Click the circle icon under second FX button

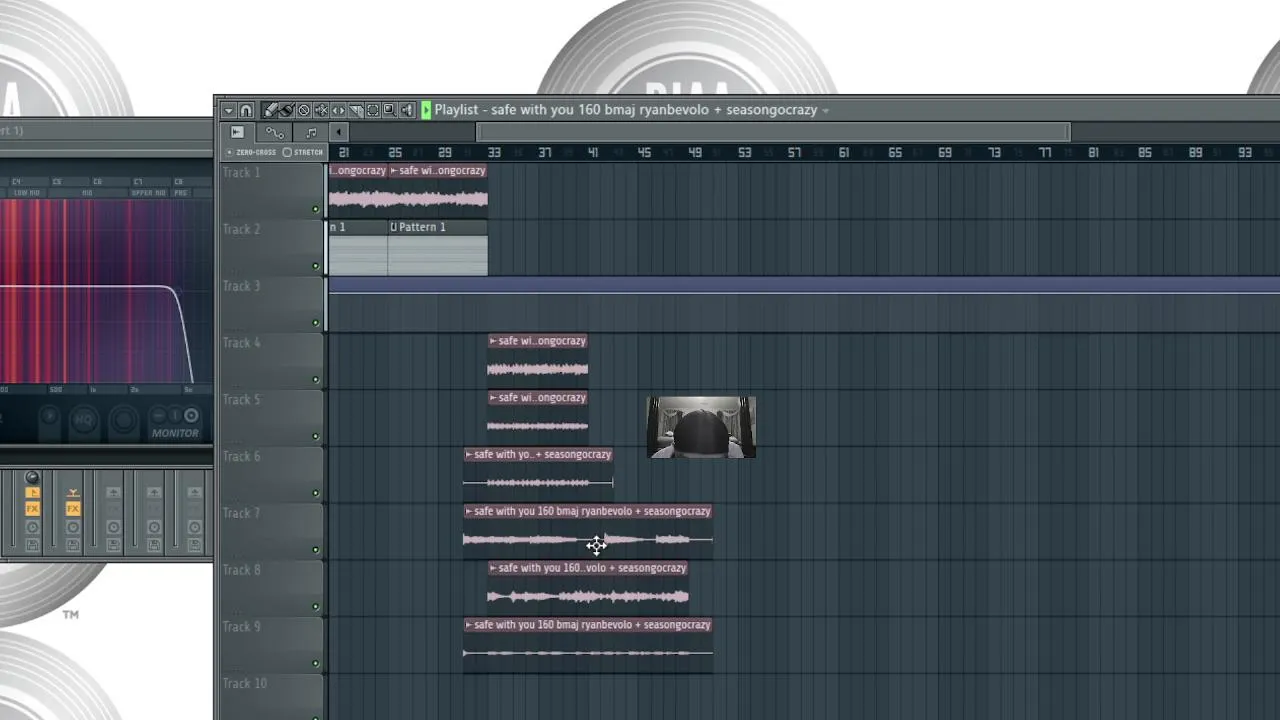tap(73, 527)
